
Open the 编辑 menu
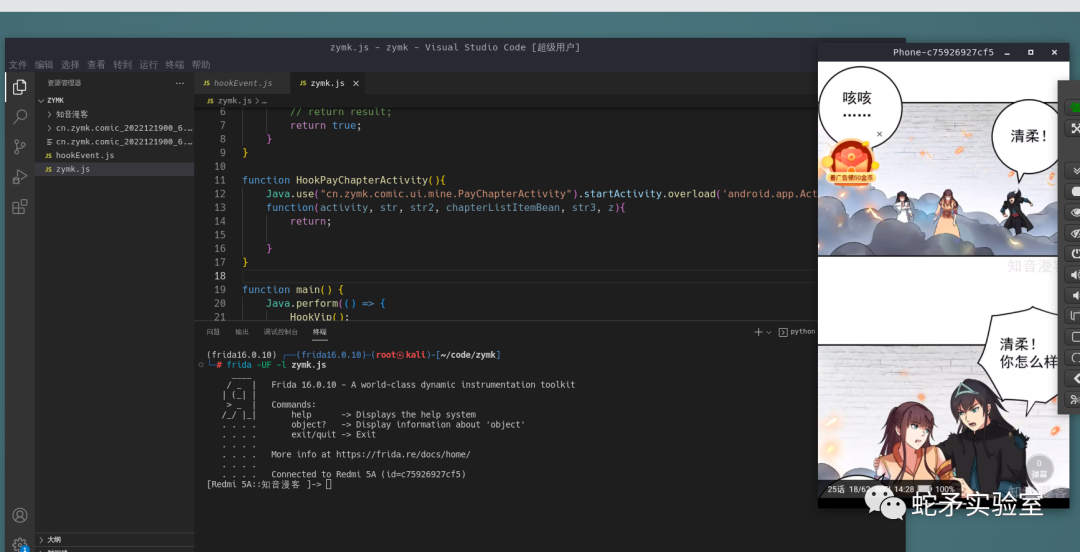pos(44,65)
